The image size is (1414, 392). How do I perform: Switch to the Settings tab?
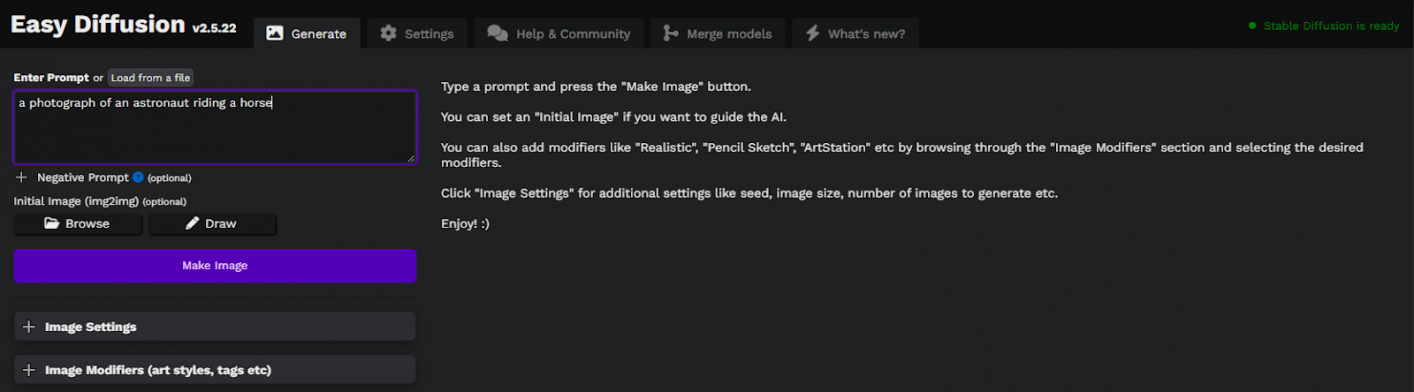click(x=417, y=33)
